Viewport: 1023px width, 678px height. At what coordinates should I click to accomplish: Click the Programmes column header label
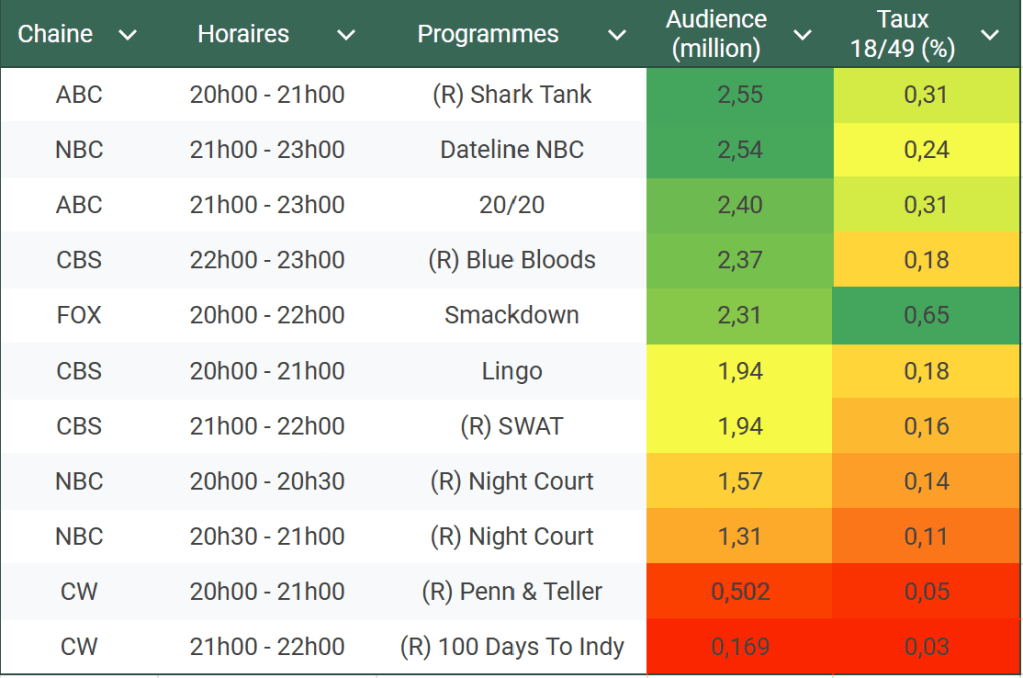[488, 34]
